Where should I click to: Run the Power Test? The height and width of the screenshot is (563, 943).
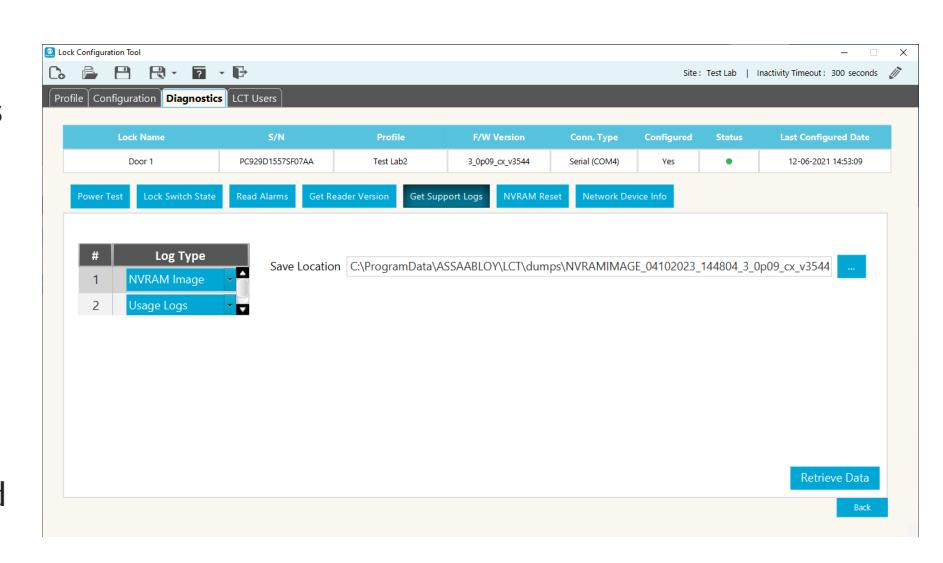pos(100,196)
